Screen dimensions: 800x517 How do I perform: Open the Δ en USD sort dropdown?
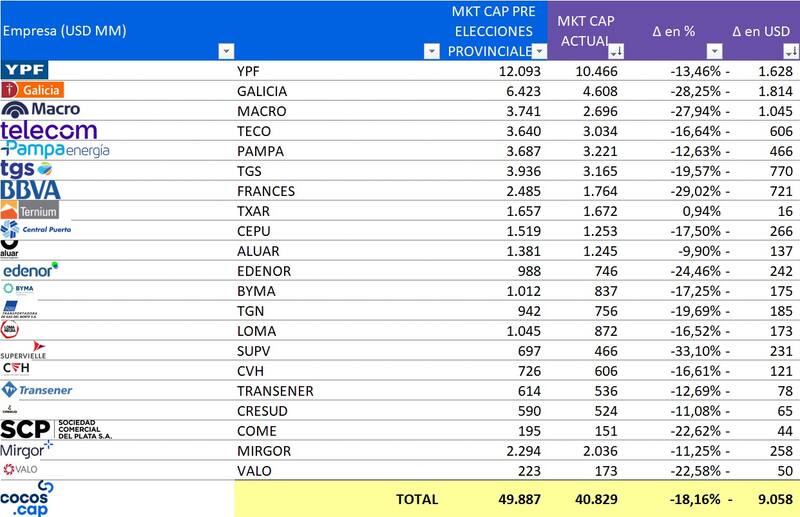pos(791,51)
